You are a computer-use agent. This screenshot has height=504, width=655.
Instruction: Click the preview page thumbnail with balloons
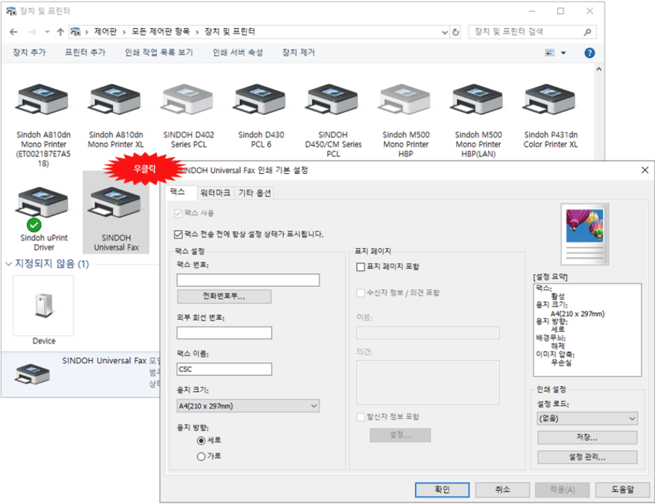584,233
